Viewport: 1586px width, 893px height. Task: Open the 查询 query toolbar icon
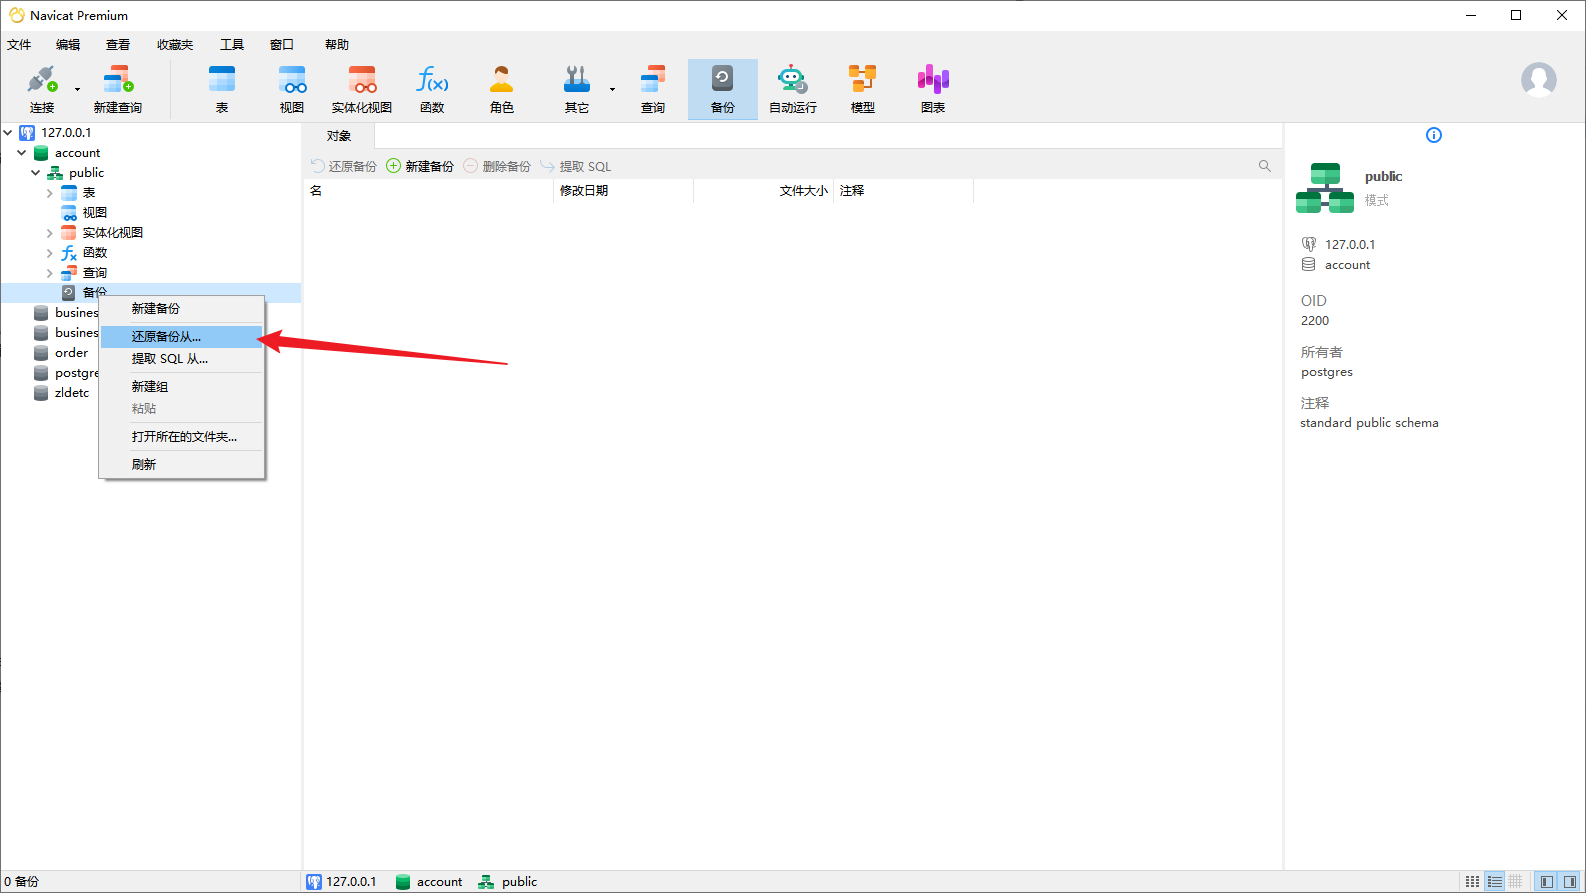click(653, 89)
